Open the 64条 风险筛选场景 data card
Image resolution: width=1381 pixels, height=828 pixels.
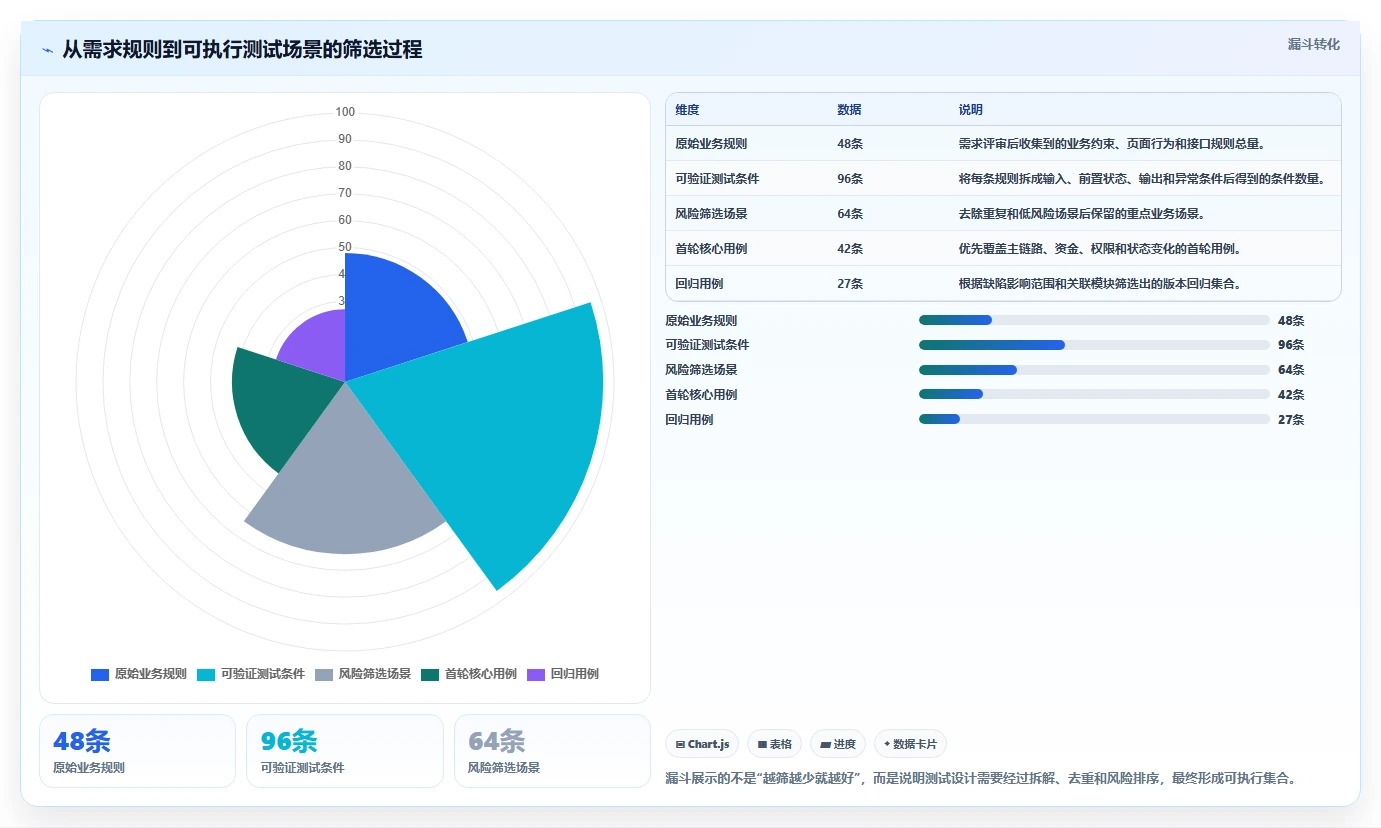click(552, 751)
